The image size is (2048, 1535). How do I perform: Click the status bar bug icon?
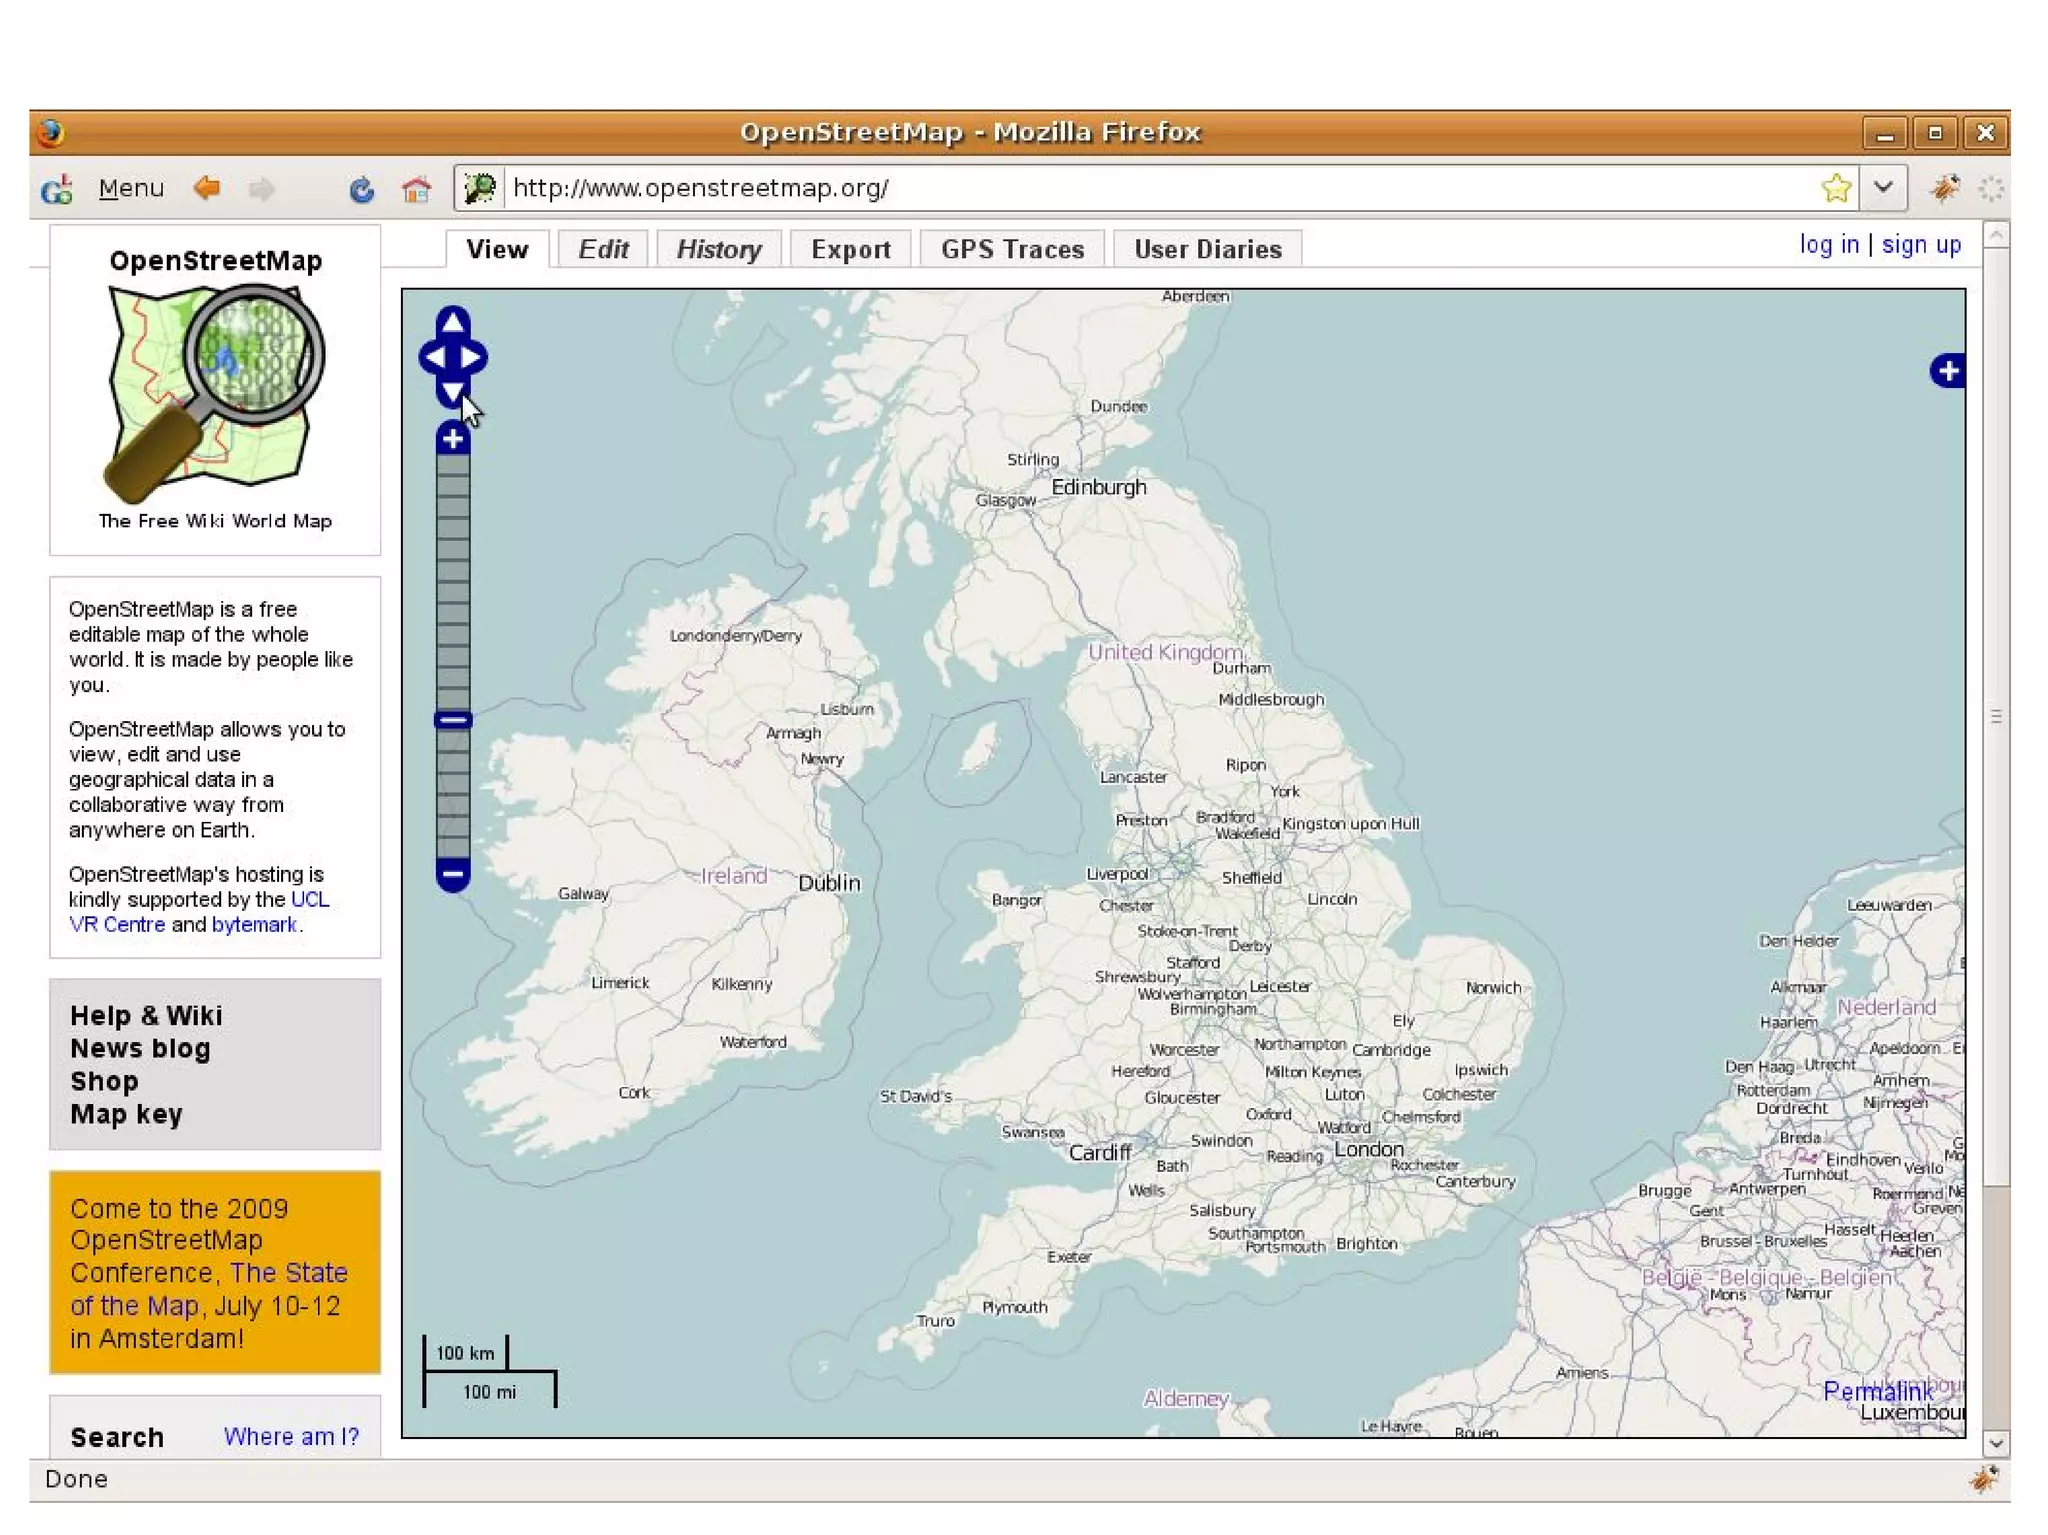1984,1479
